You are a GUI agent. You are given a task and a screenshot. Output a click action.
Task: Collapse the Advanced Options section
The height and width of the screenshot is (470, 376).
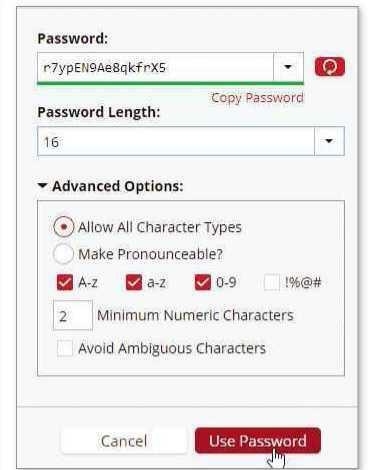(42, 186)
